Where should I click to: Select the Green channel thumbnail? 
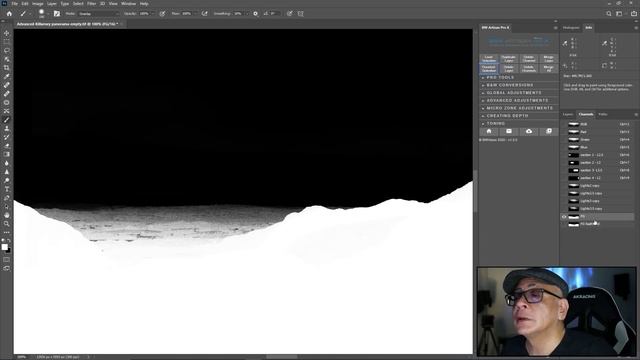[x=574, y=140]
